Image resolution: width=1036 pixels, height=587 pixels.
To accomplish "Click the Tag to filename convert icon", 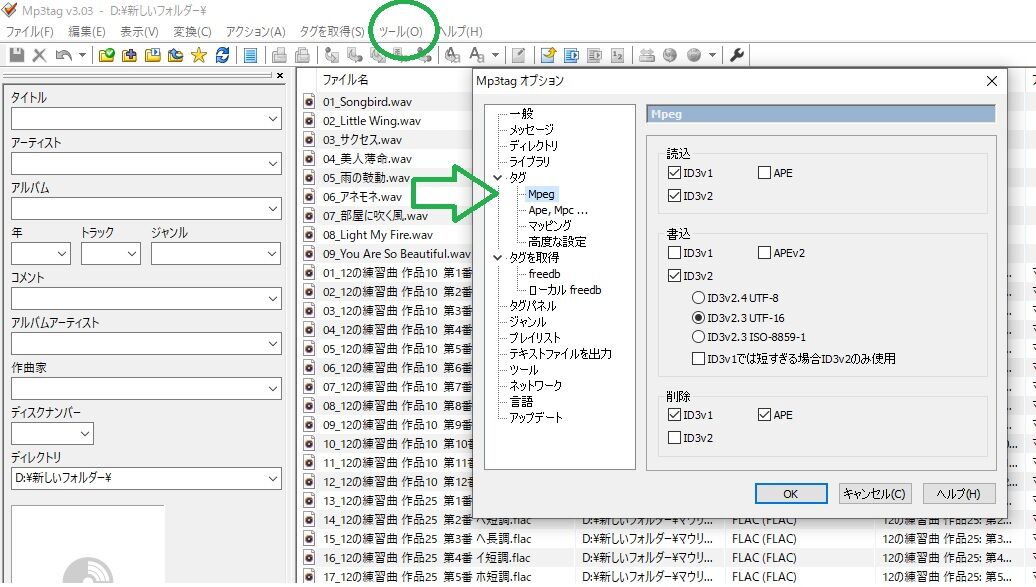I will click(332, 56).
